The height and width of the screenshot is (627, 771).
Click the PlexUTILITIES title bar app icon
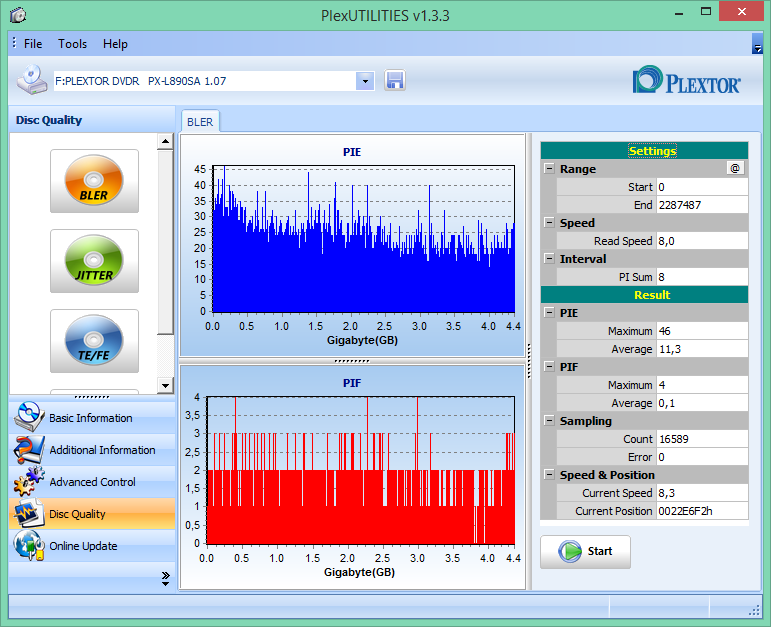18,15
